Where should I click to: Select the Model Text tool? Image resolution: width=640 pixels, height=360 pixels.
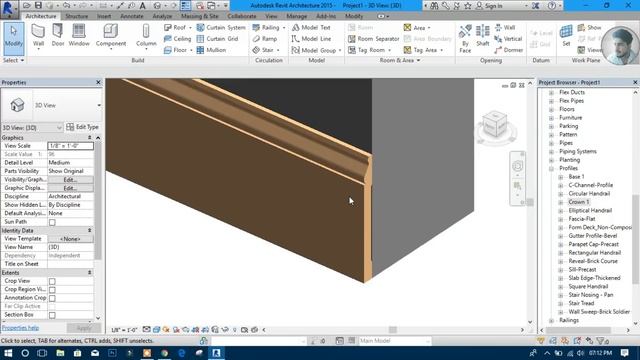tap(311, 27)
